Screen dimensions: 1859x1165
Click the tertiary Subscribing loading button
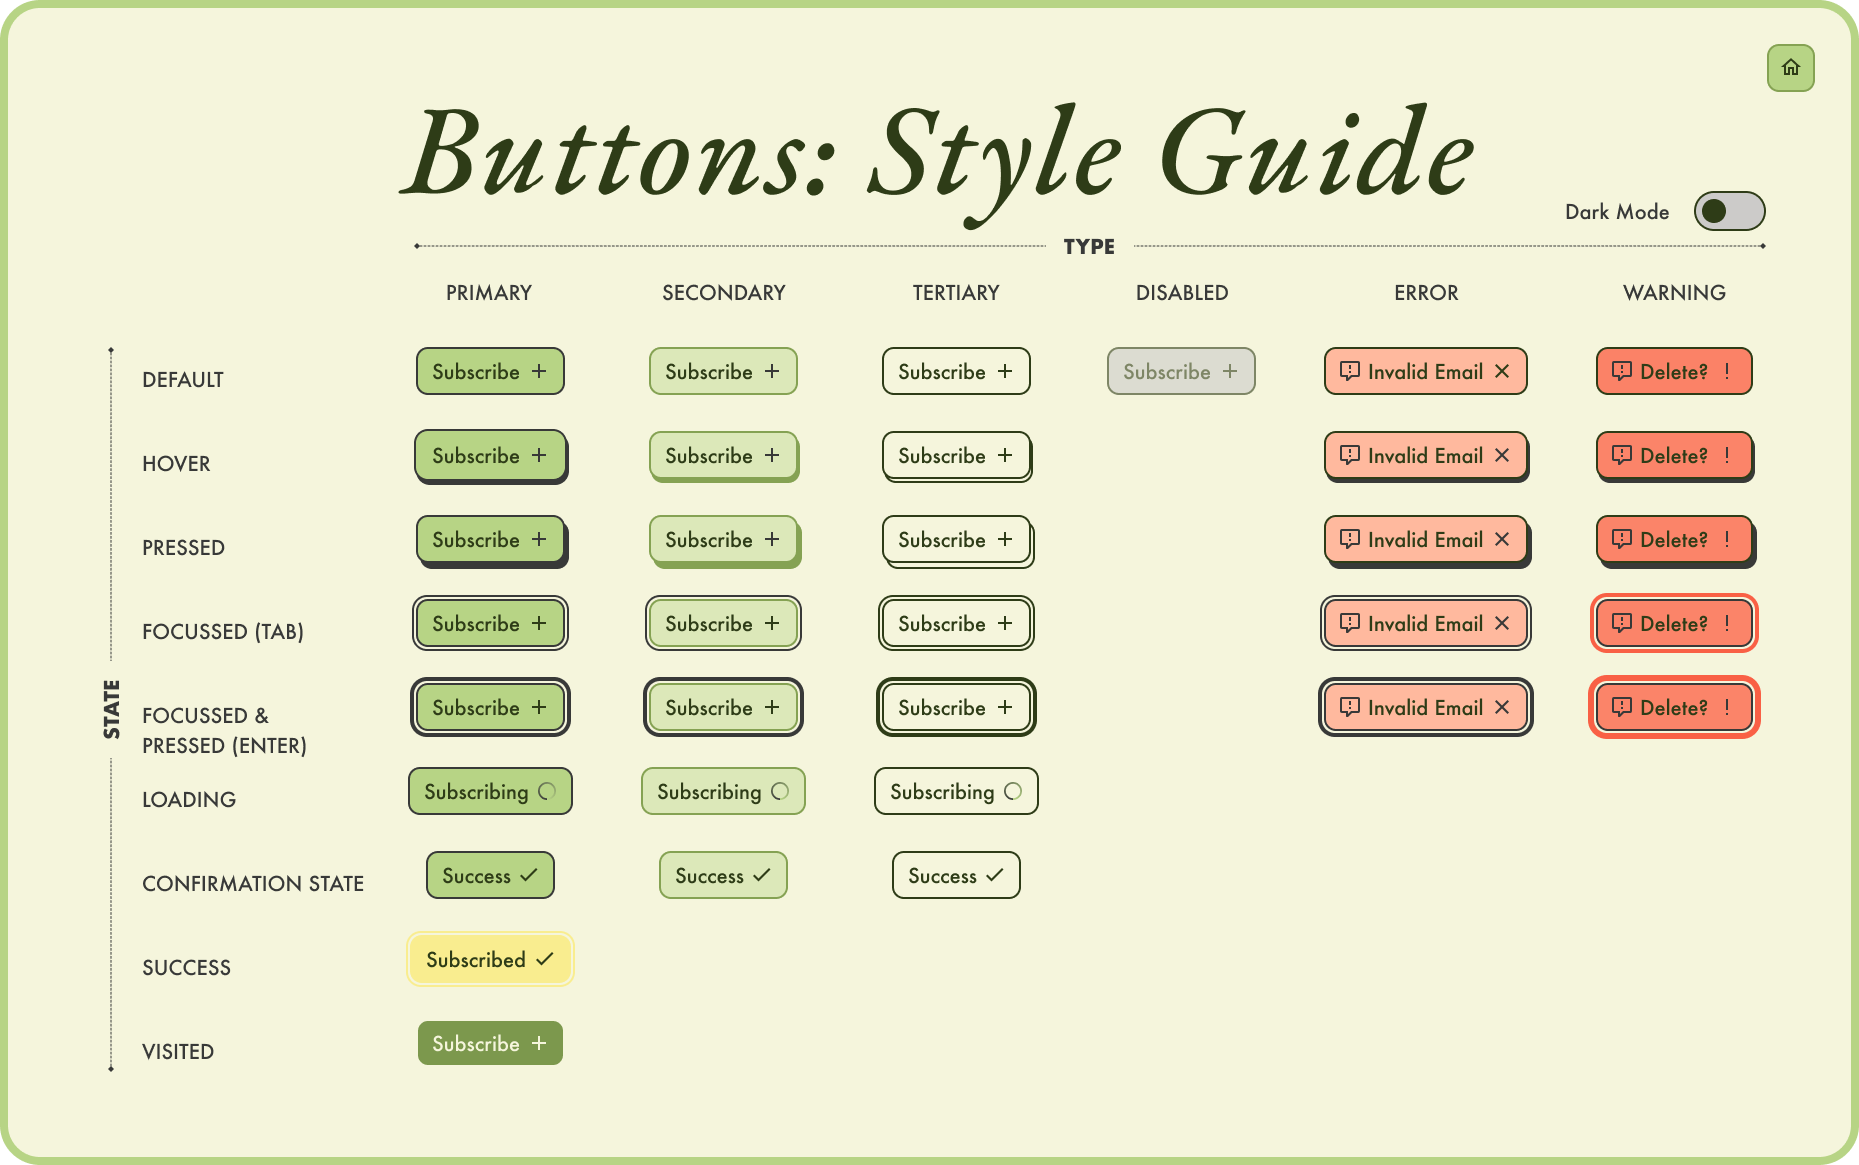pos(955,791)
